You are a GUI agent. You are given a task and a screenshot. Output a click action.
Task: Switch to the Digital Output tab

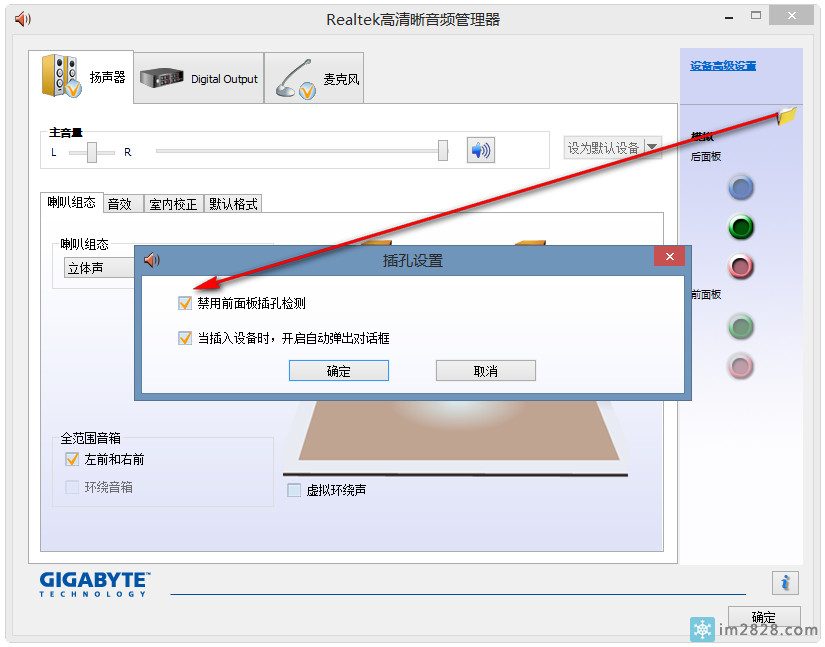click(x=199, y=79)
